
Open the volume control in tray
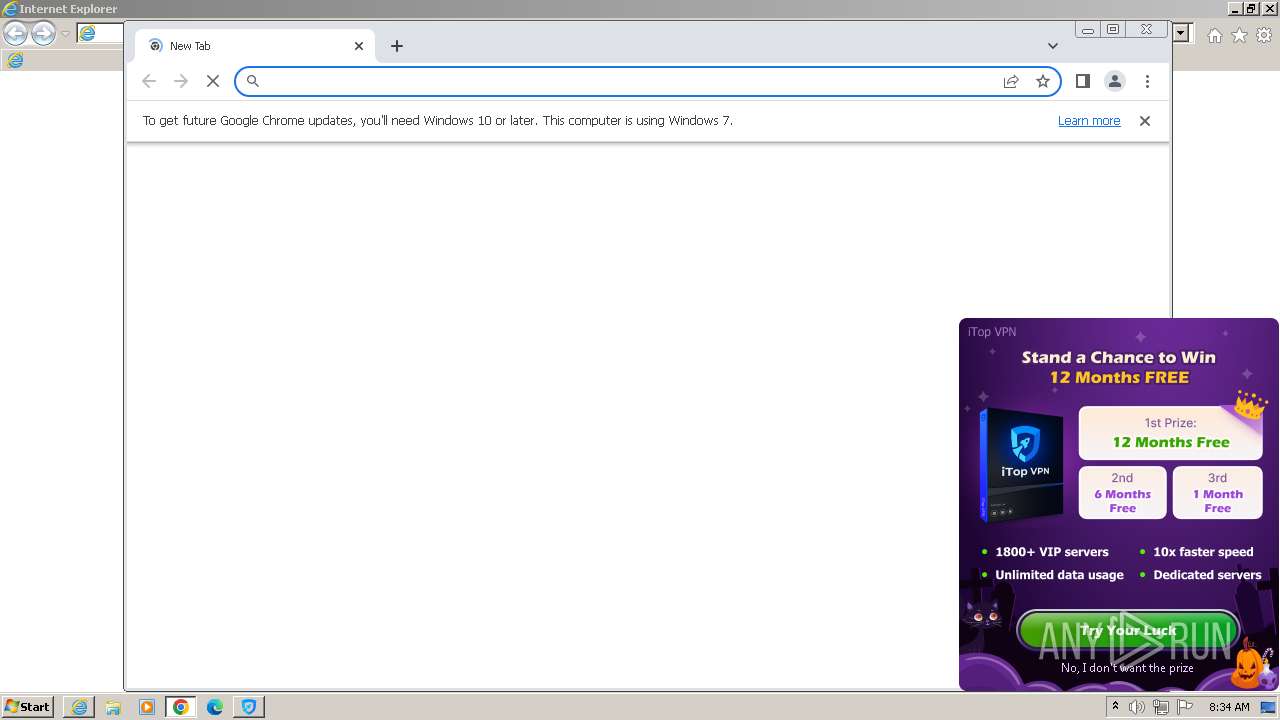[1137, 707]
